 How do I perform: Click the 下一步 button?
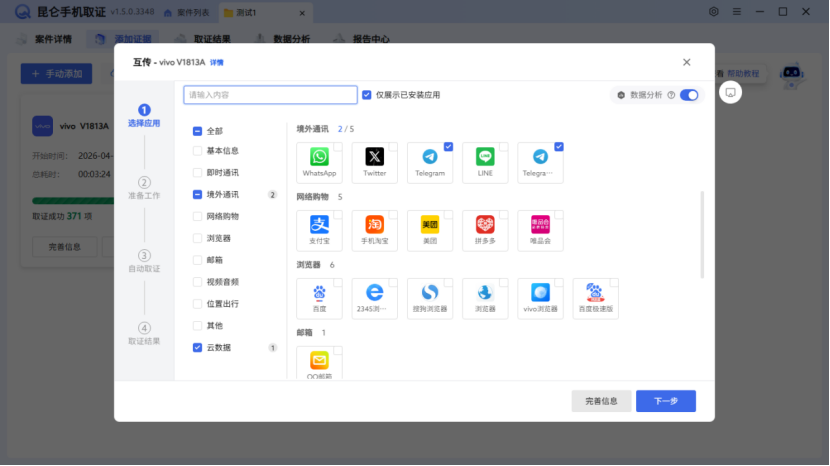[665, 401]
